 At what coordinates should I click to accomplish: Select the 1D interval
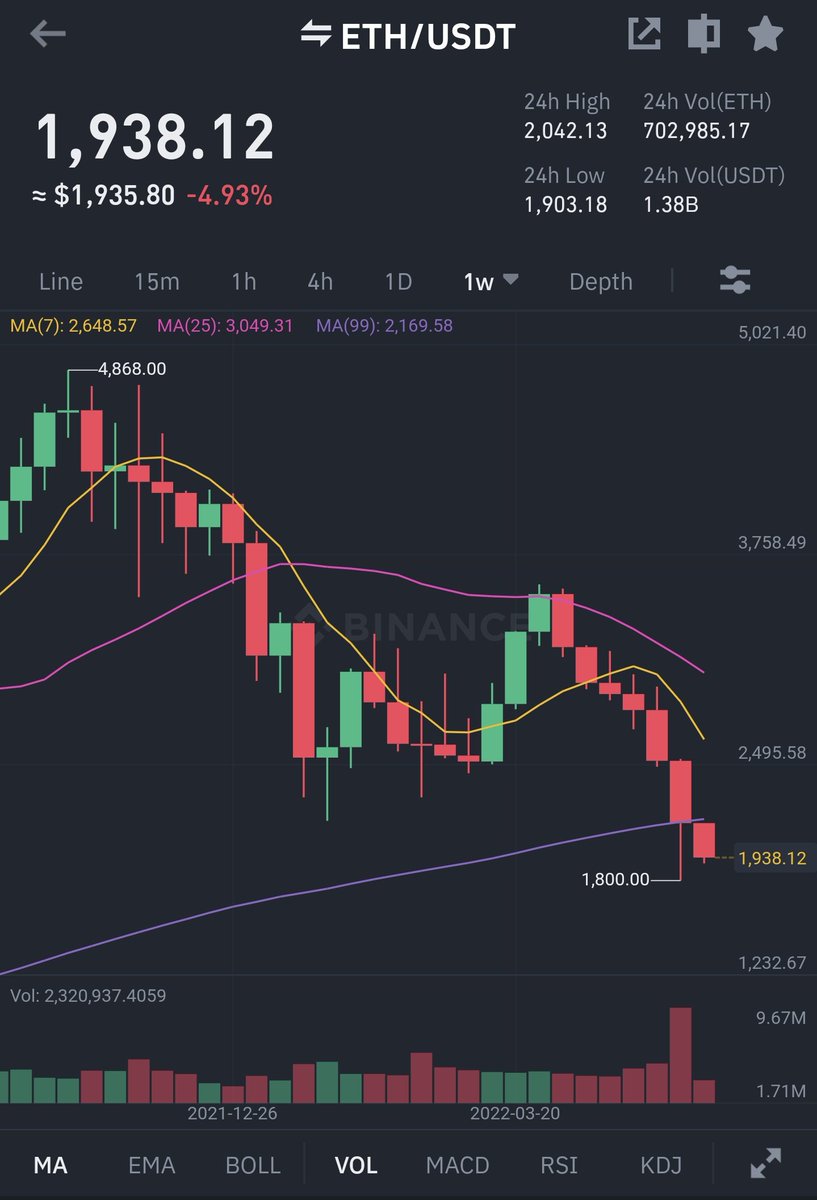tap(398, 282)
